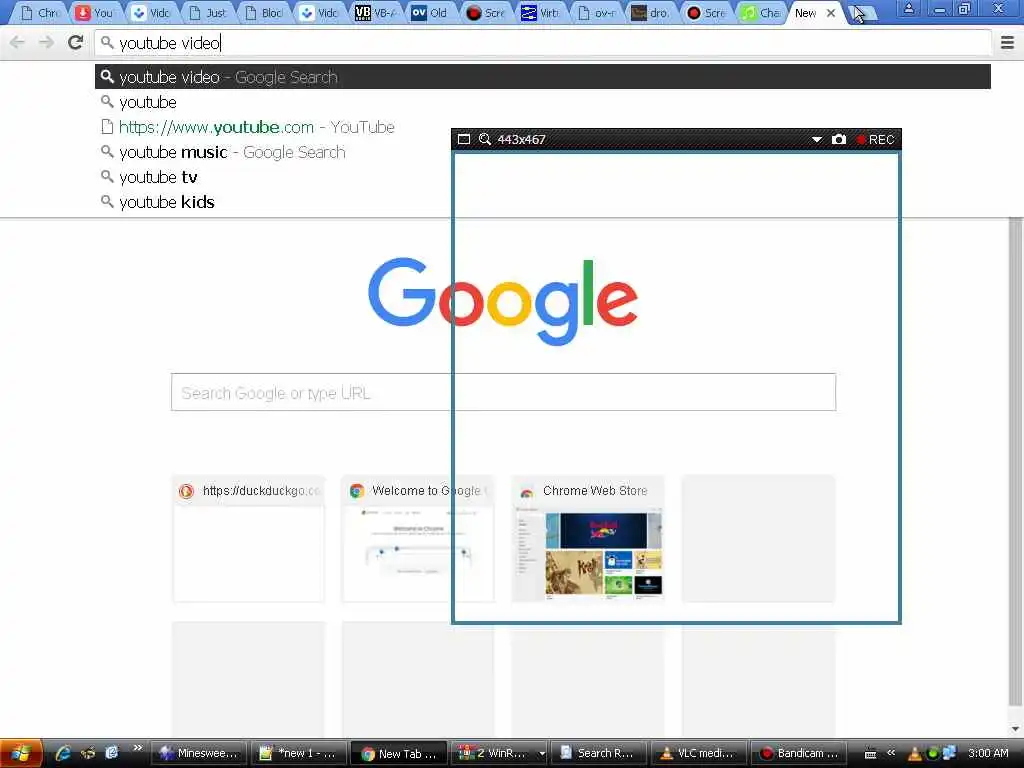Close the active New Tab
Image resolution: width=1024 pixels, height=768 pixels.
click(x=831, y=13)
